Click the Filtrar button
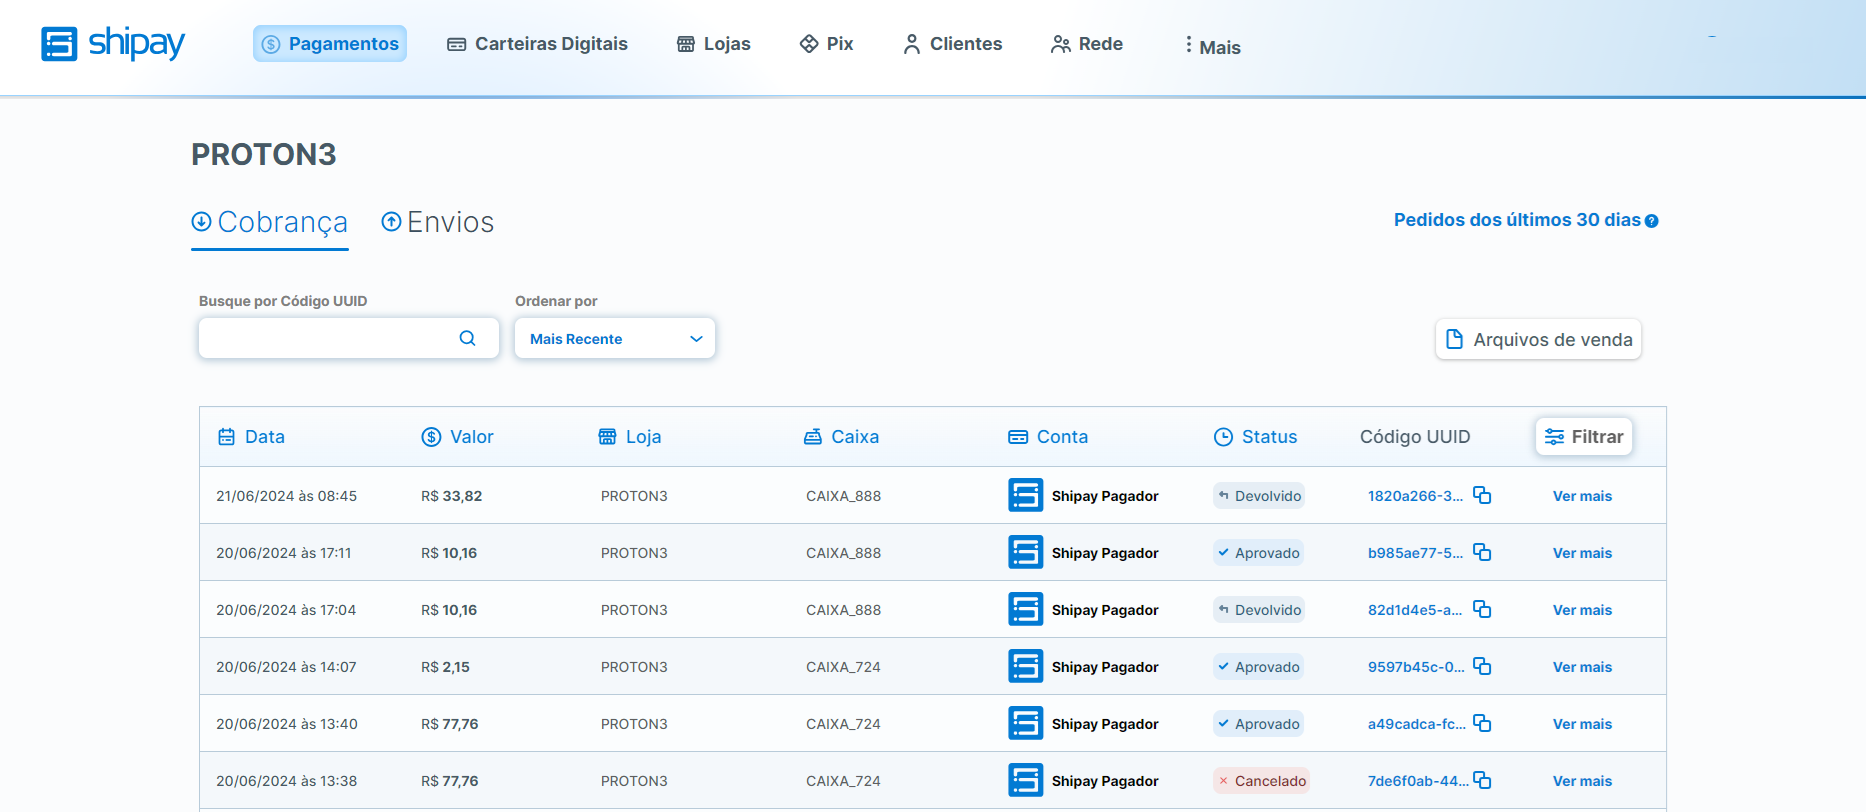1866x812 pixels. pyautogui.click(x=1584, y=437)
